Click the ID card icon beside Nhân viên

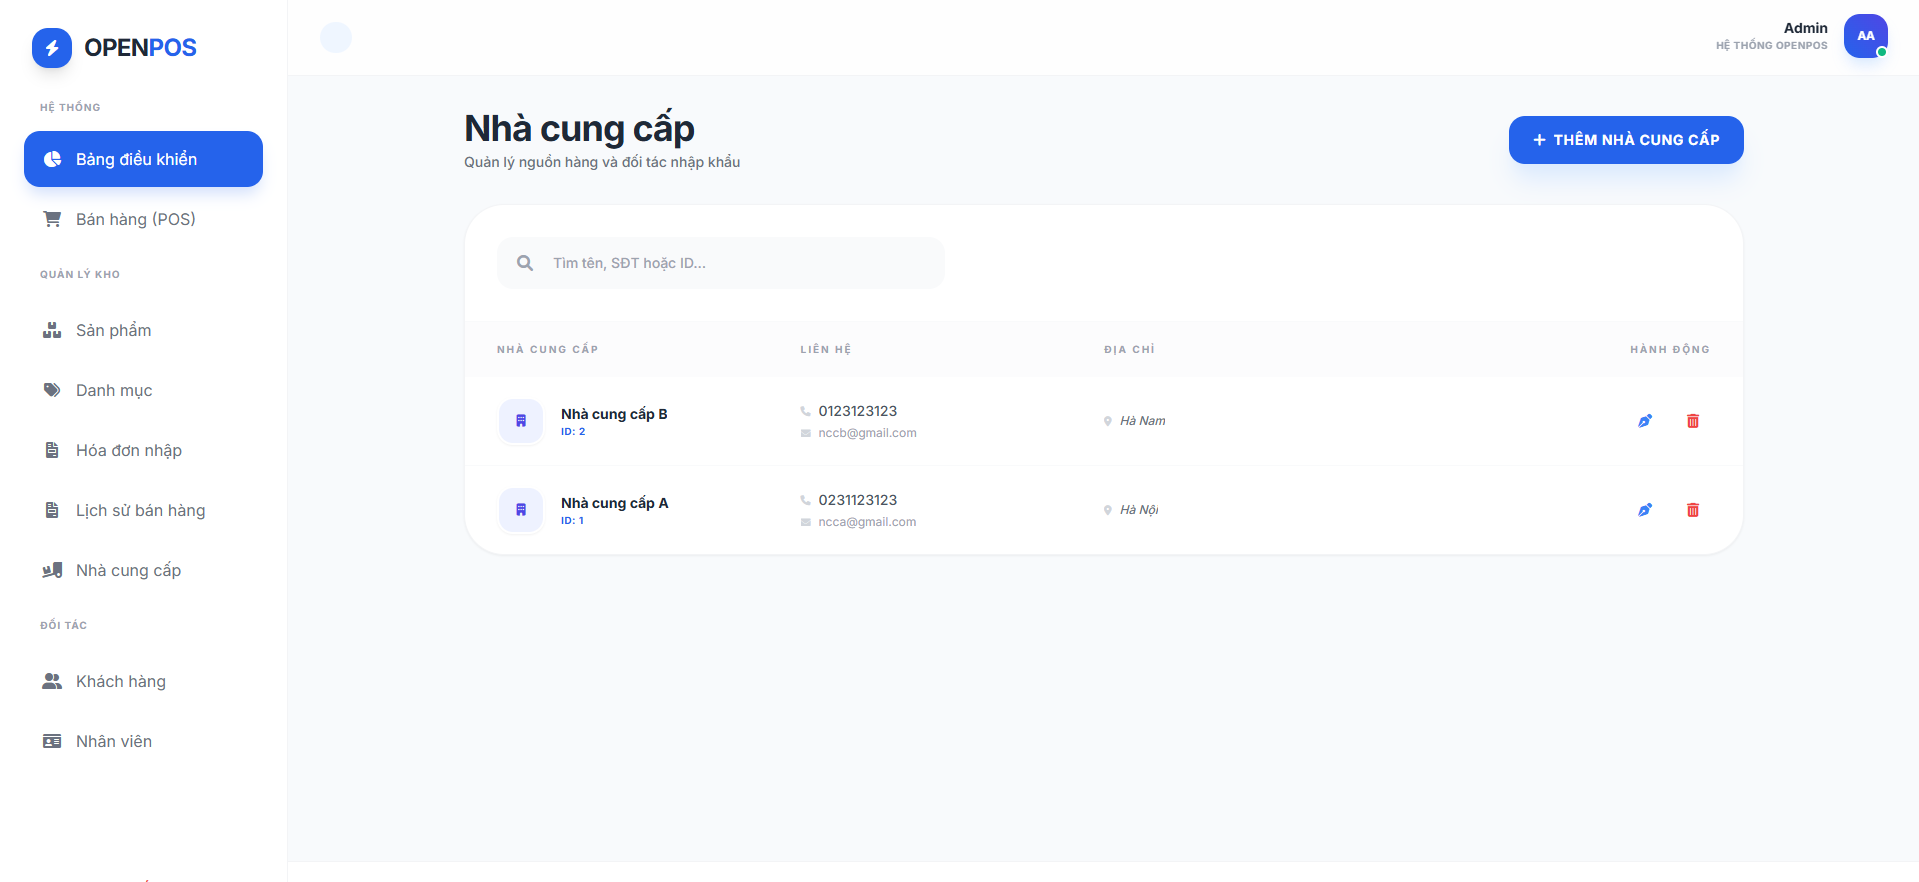(x=52, y=741)
